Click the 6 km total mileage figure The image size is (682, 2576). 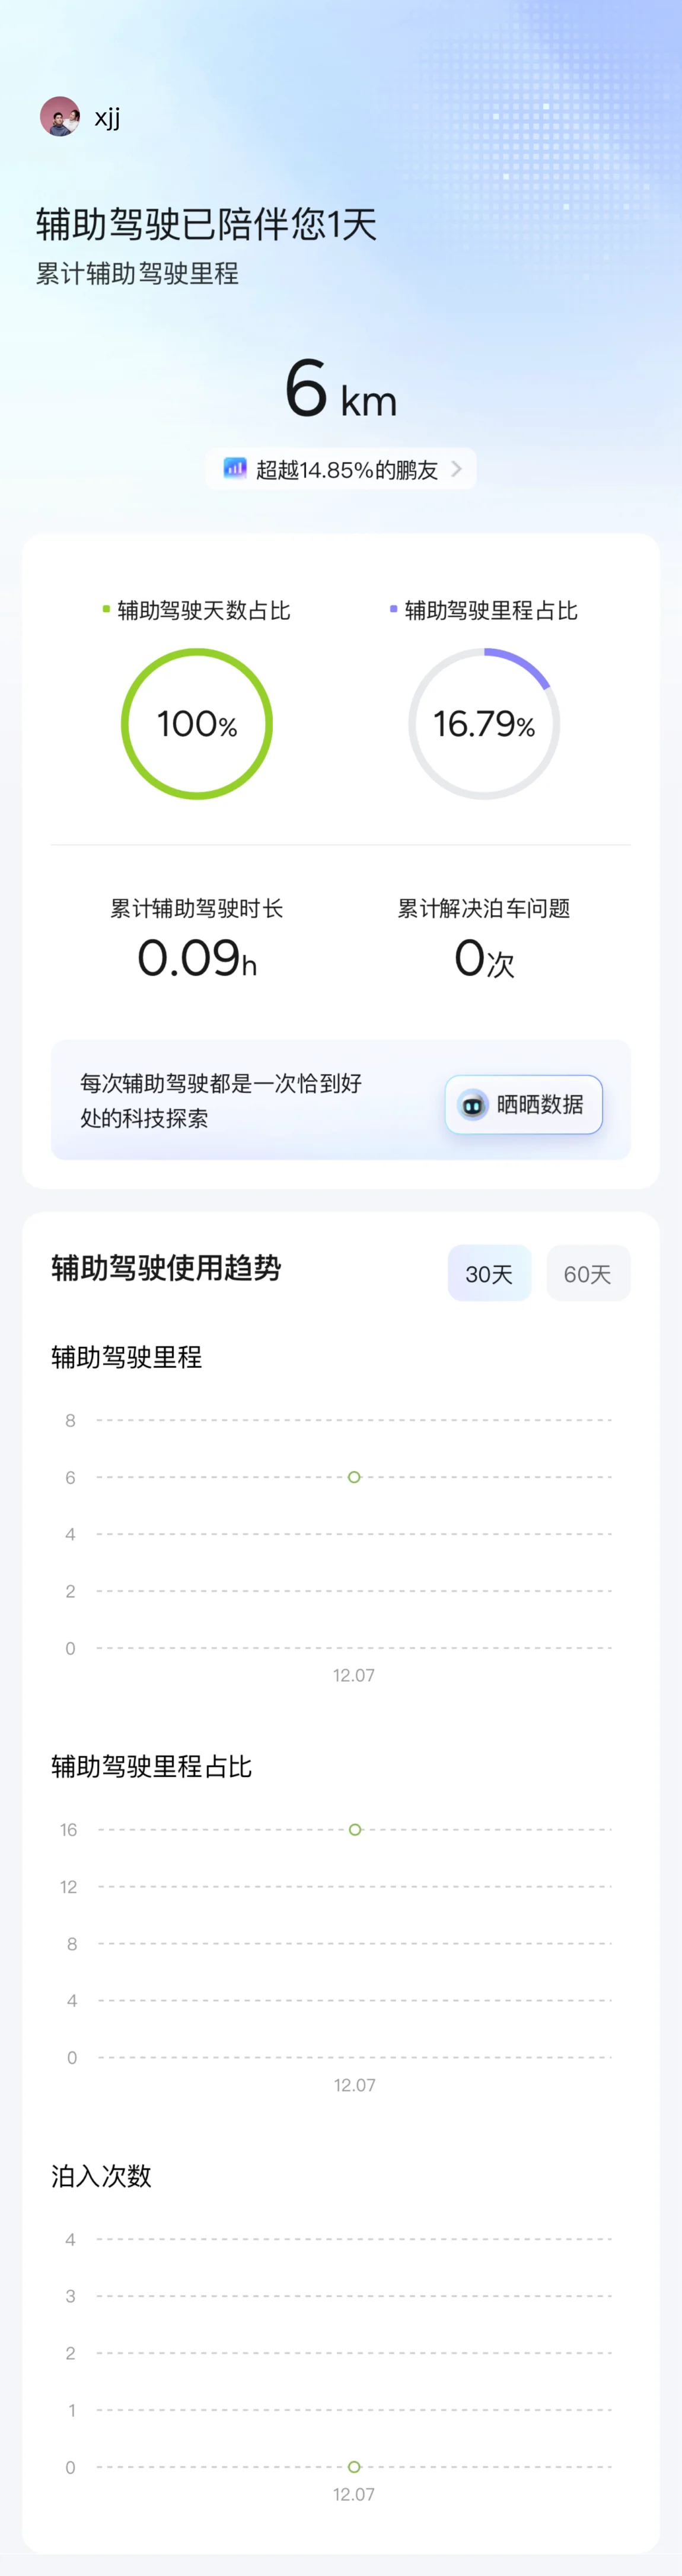(340, 390)
